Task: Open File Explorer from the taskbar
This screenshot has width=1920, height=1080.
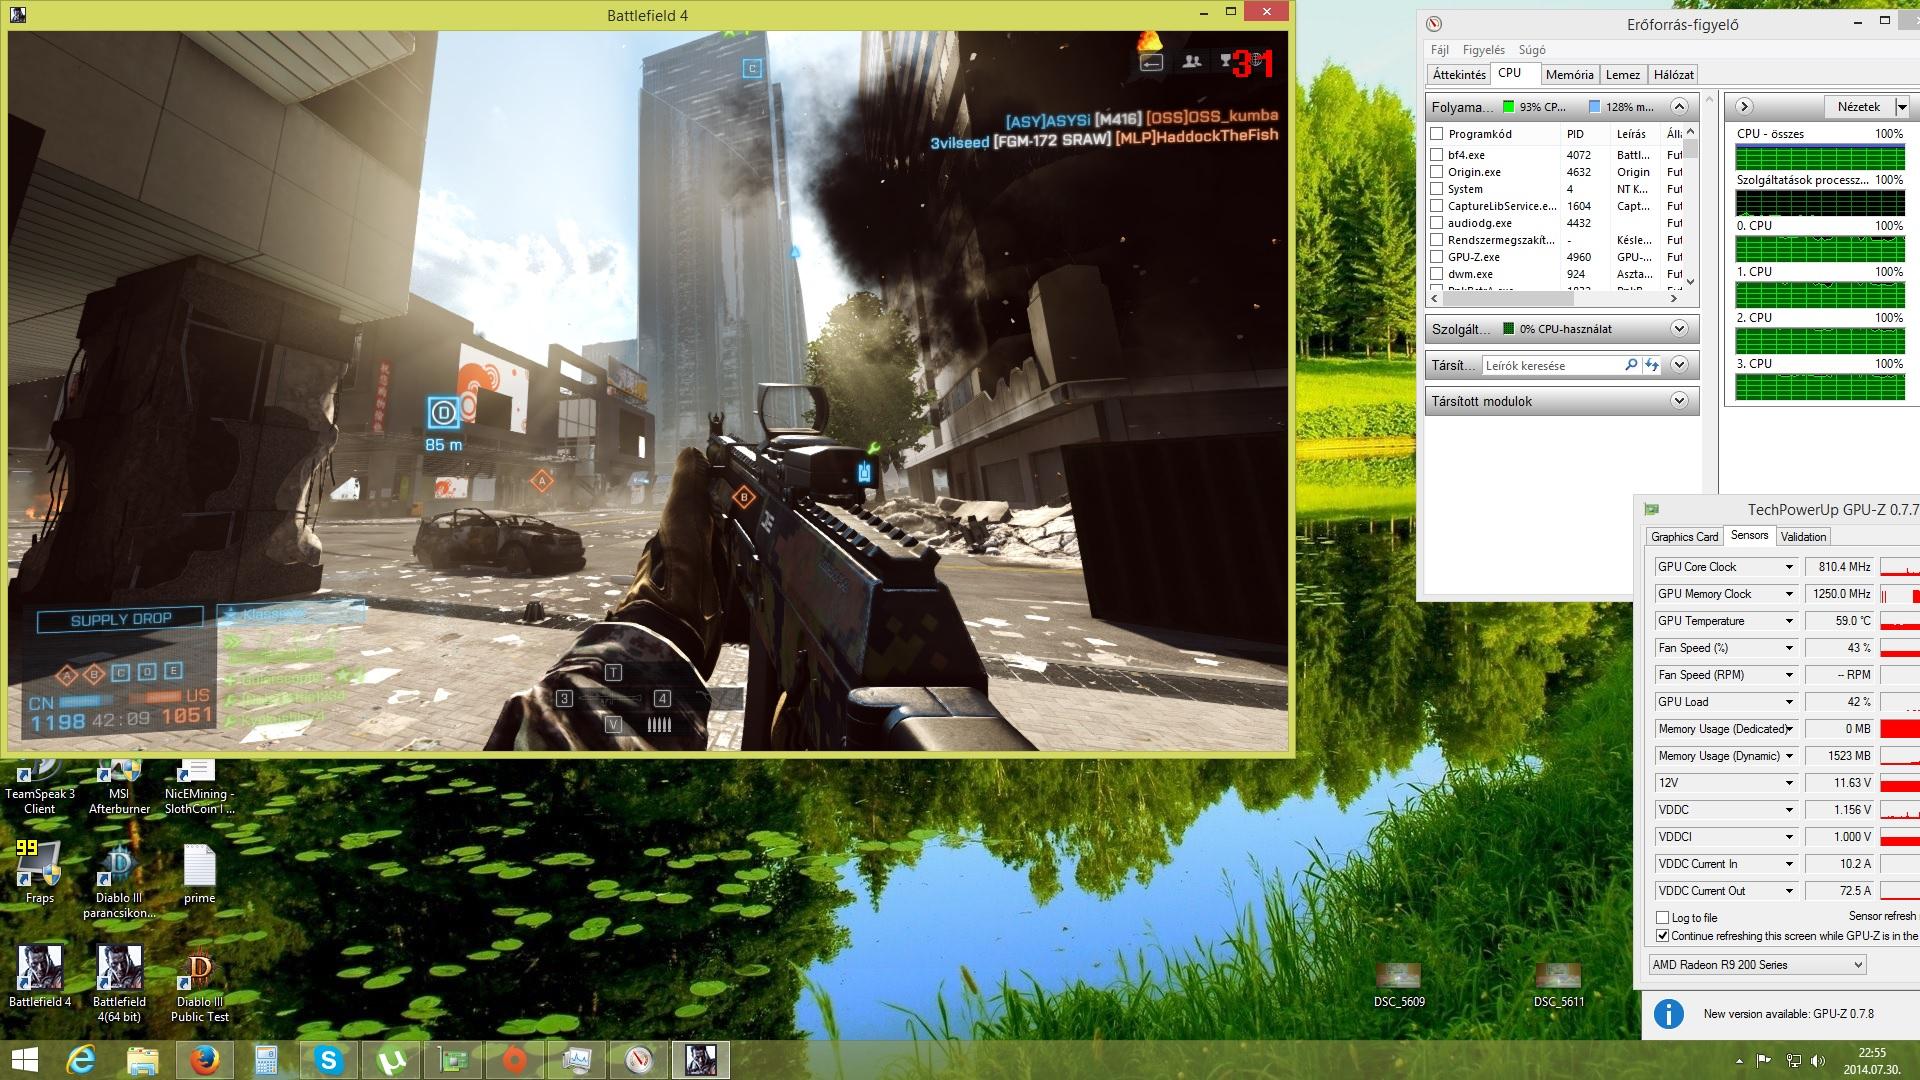Action: click(143, 1060)
